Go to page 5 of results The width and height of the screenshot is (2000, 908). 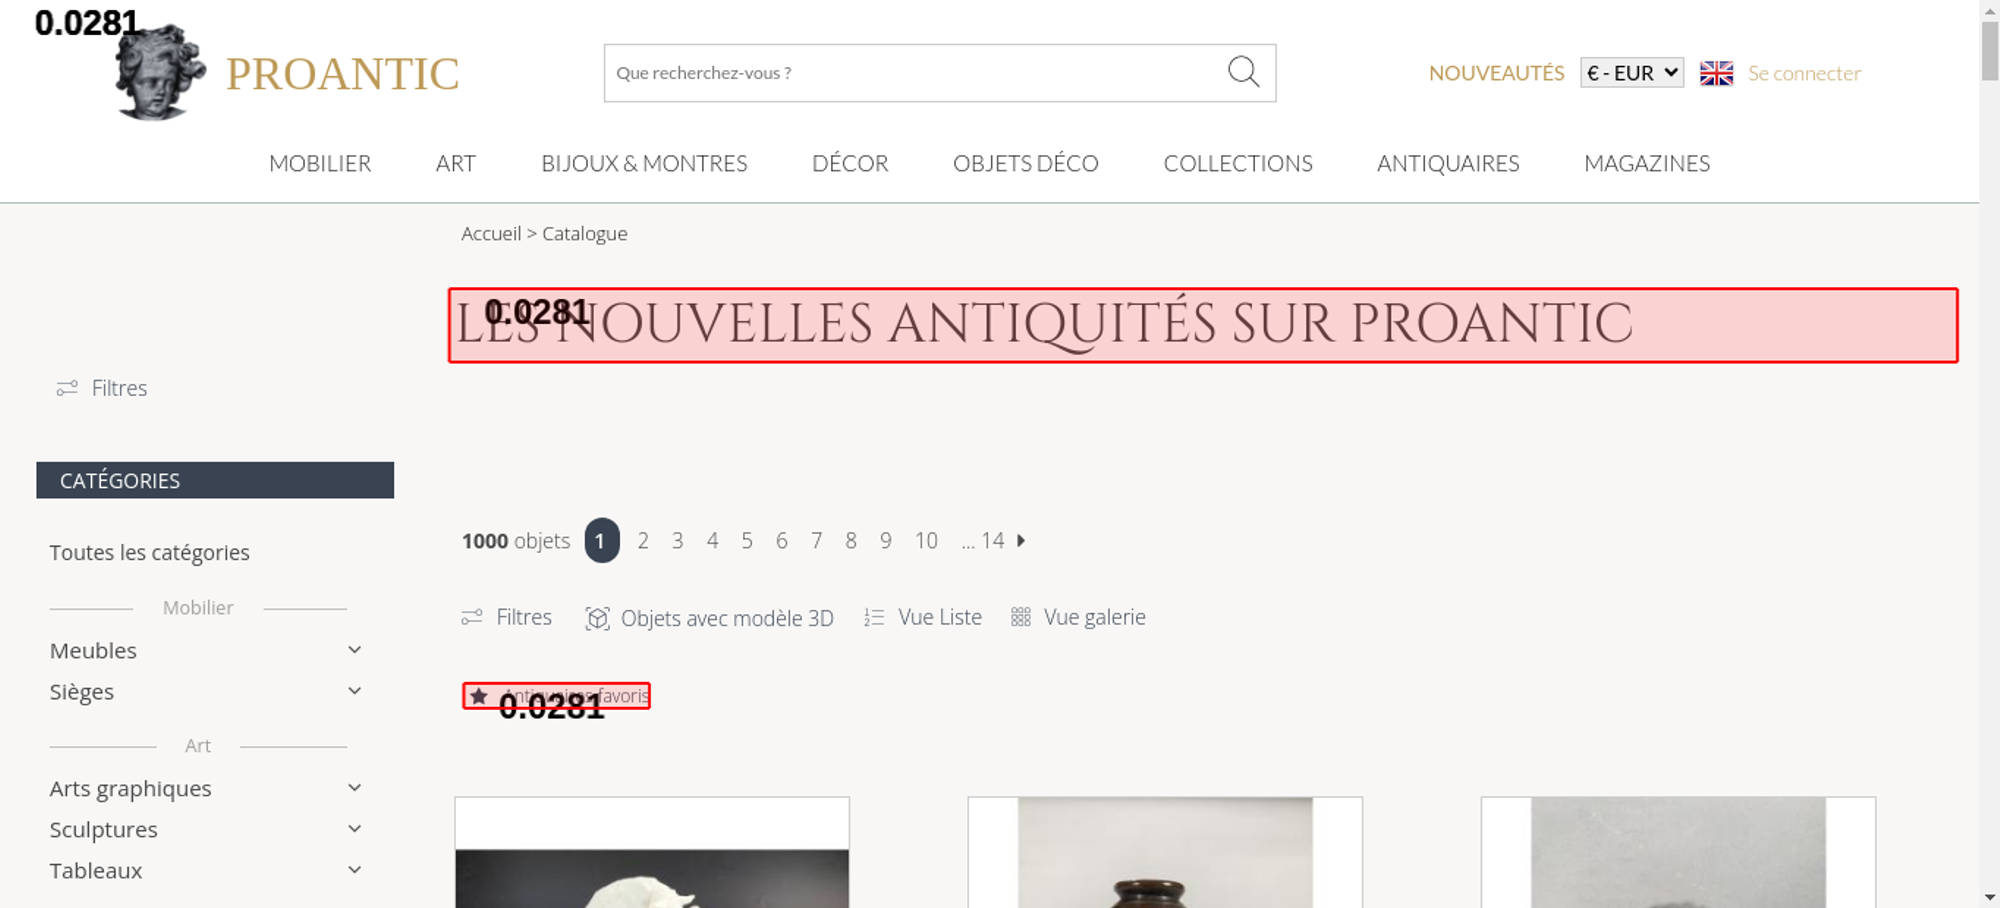pyautogui.click(x=747, y=541)
